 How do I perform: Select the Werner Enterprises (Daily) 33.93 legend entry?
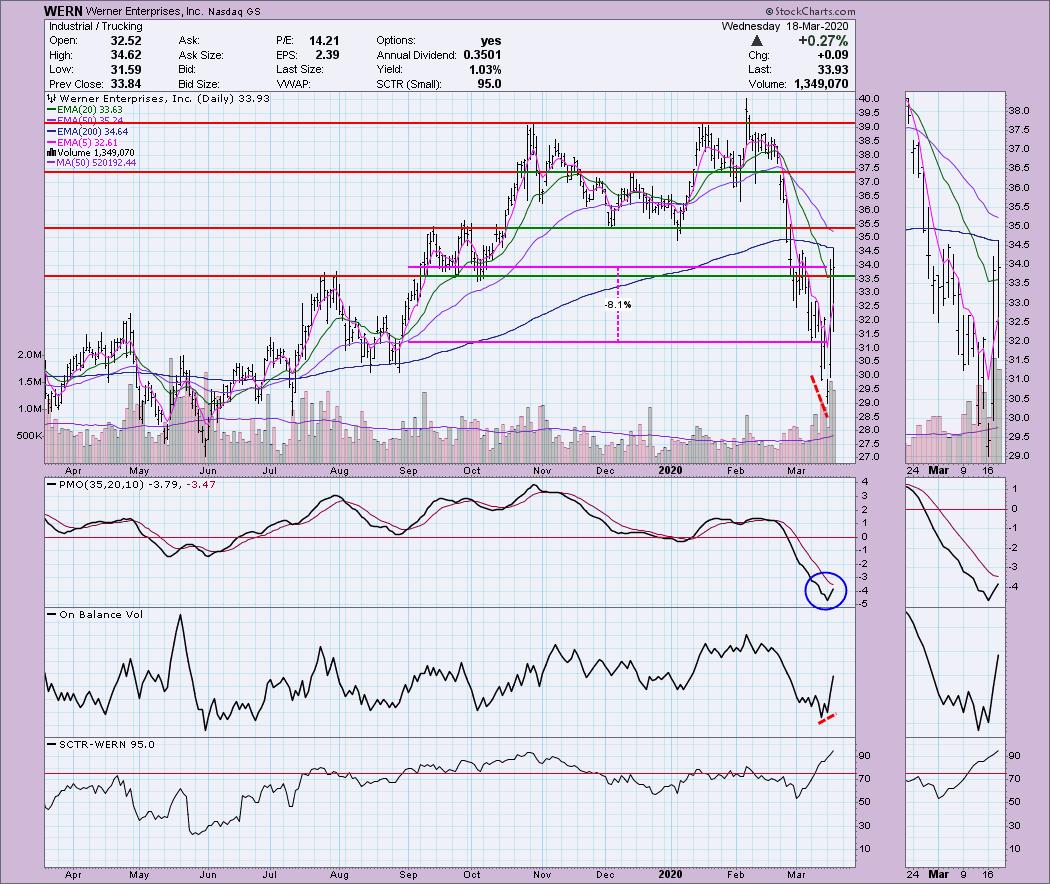coord(165,98)
